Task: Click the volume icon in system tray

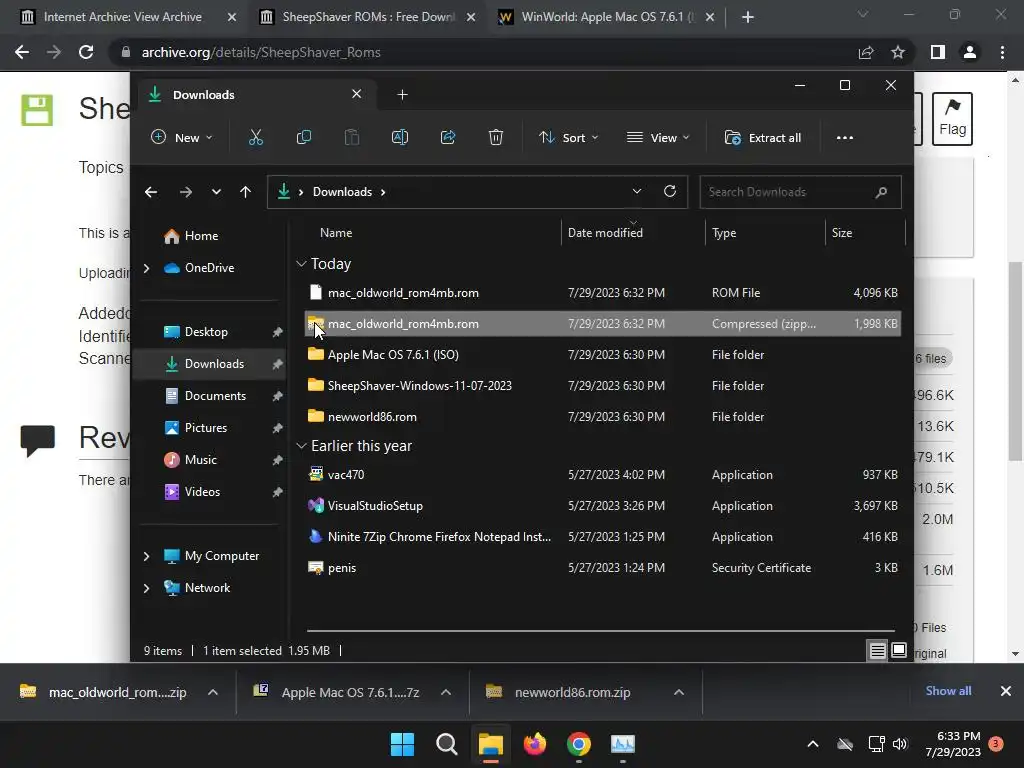Action: pyautogui.click(x=900, y=744)
